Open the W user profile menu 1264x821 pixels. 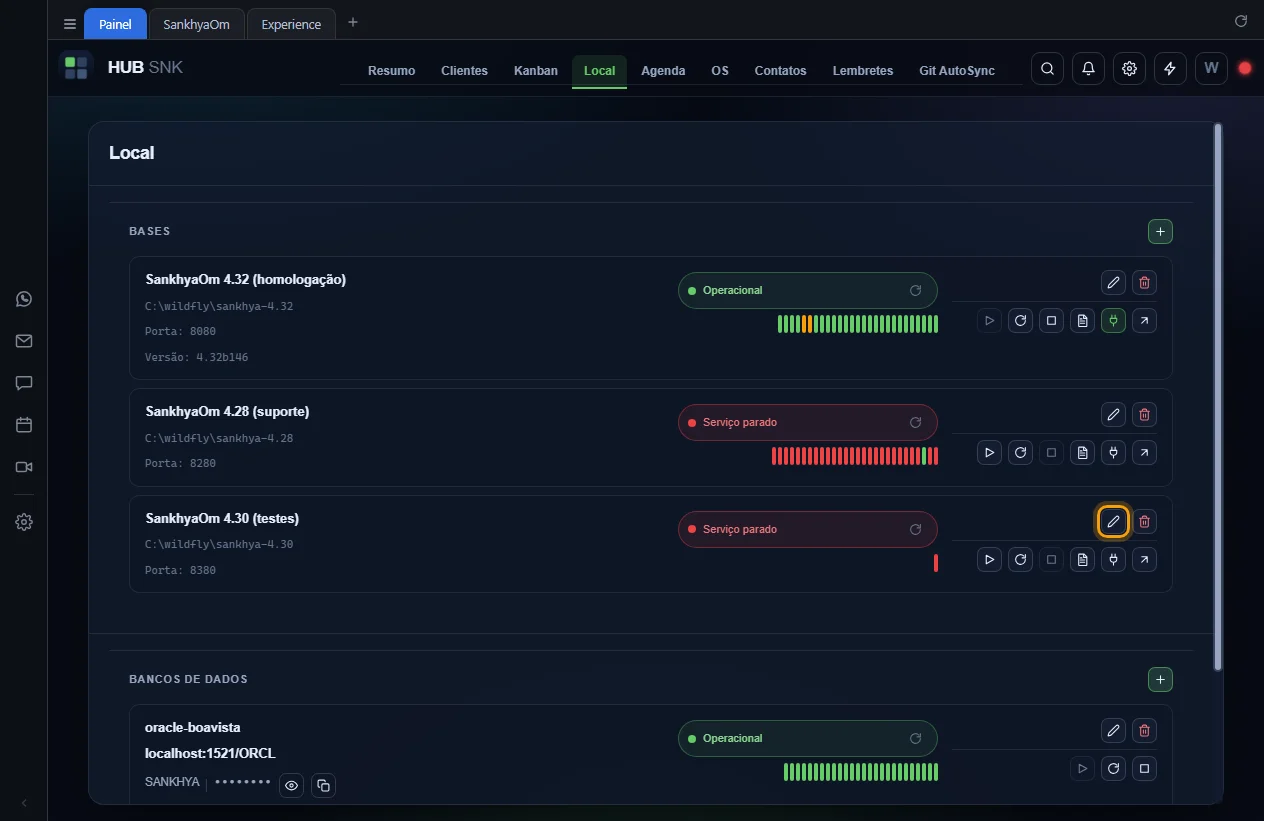click(x=1211, y=68)
